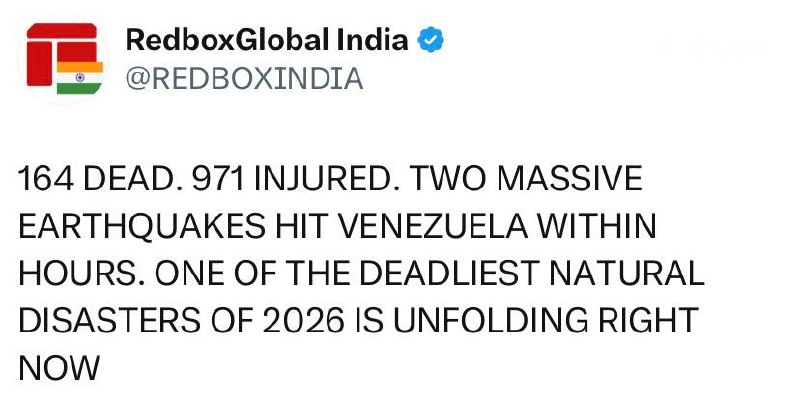The height and width of the screenshot is (404, 800).
Task: Click the Indian flag in the avatar
Action: (x=80, y=78)
